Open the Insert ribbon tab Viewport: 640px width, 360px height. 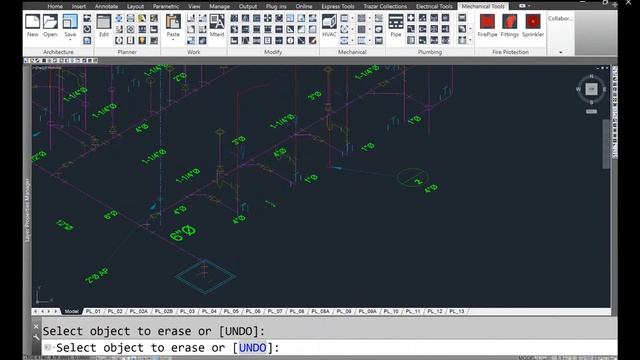coord(79,6)
